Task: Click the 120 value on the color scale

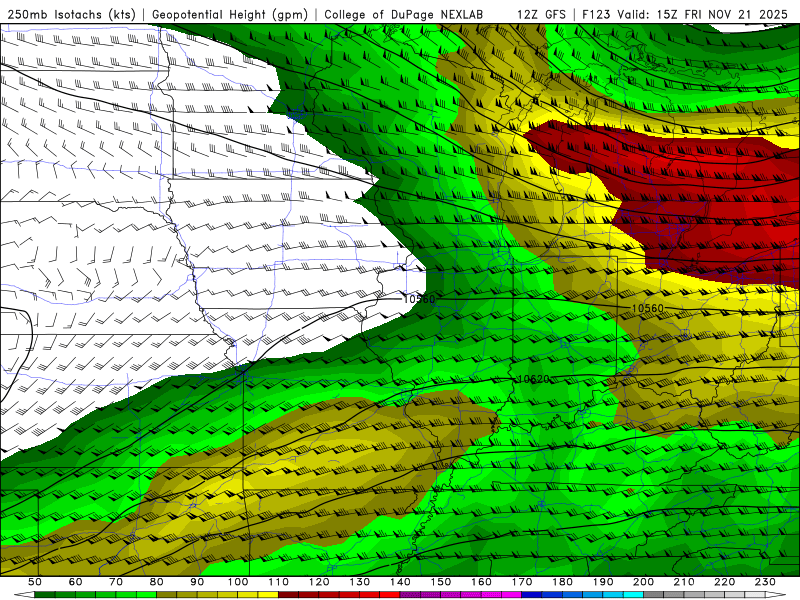Action: [319, 582]
